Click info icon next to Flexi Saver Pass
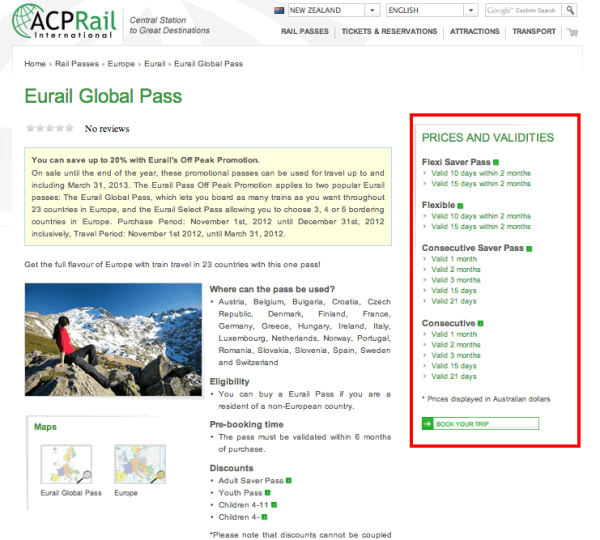 click(x=496, y=162)
